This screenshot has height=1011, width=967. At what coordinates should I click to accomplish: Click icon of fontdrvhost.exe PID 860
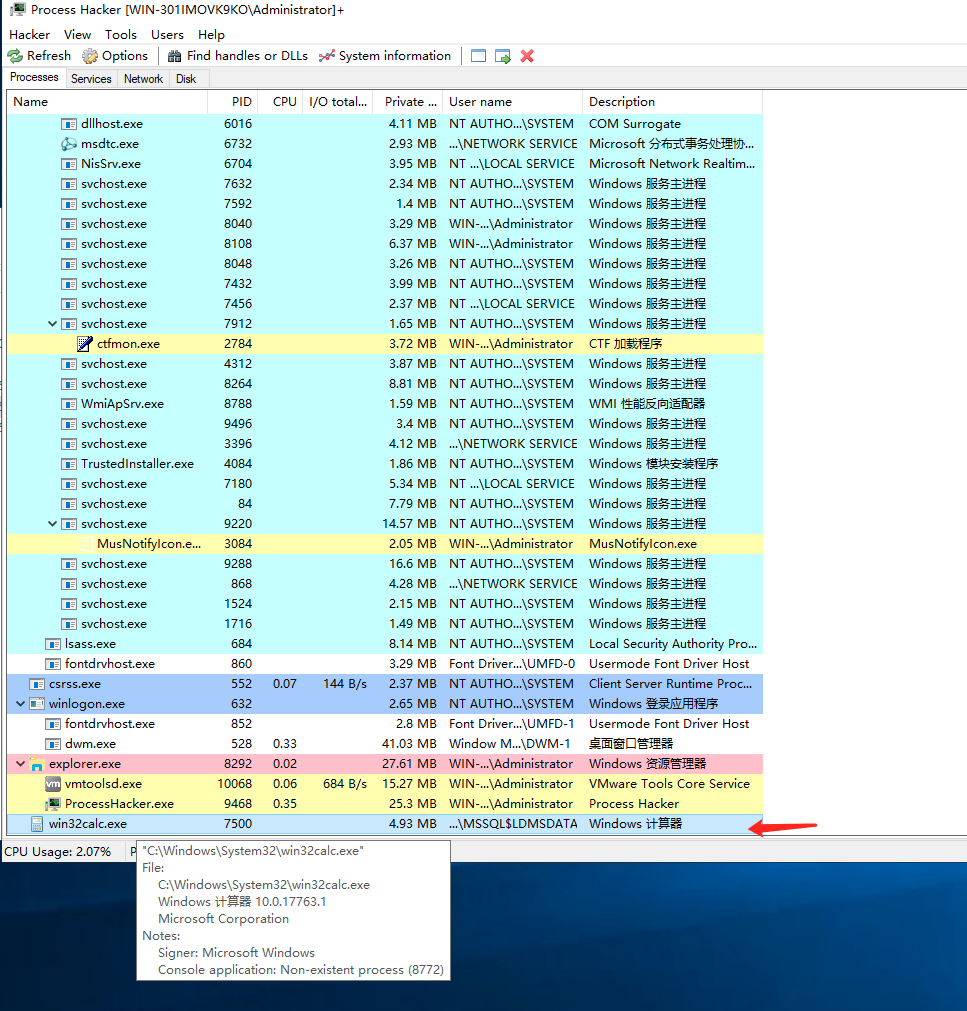point(53,663)
